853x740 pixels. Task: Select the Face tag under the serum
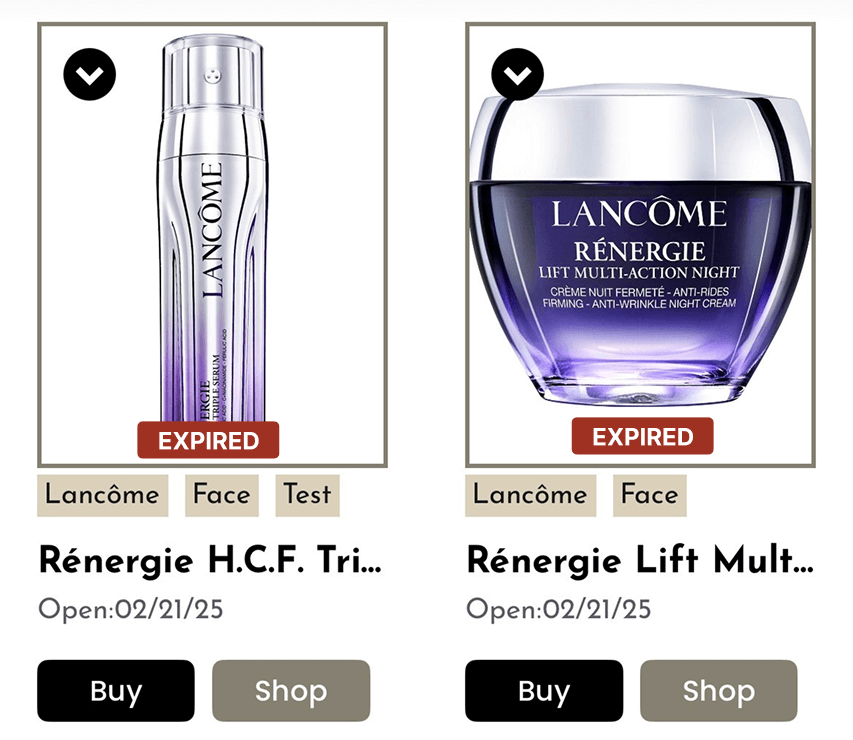click(222, 495)
